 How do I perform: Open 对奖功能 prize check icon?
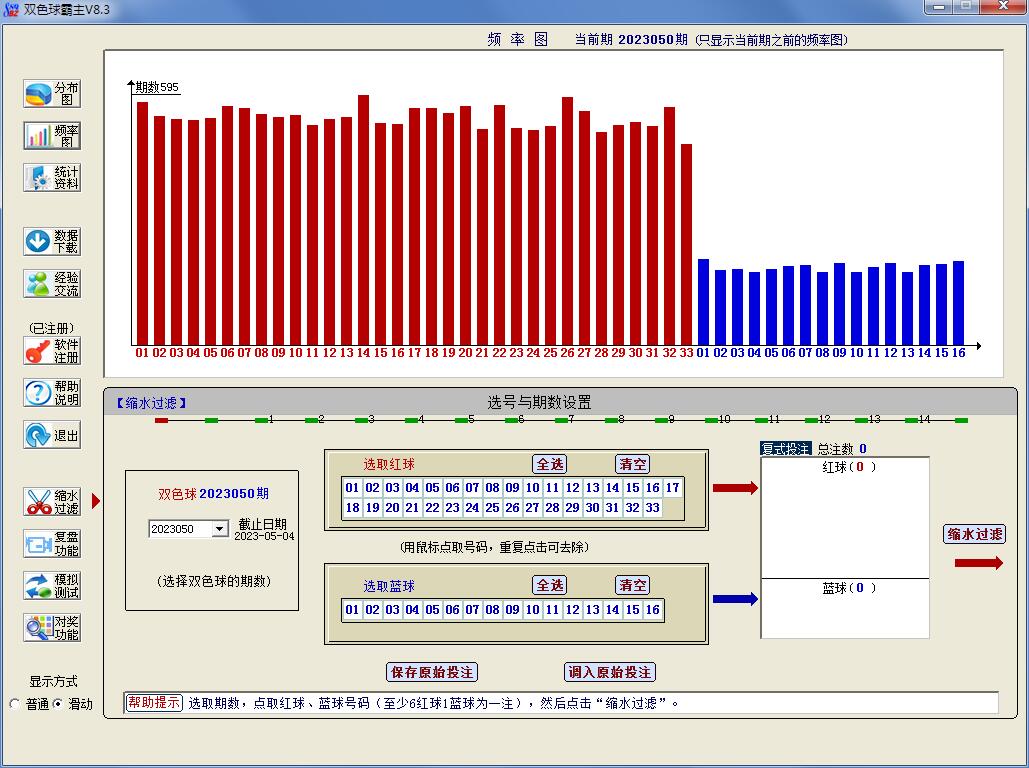click(x=40, y=628)
